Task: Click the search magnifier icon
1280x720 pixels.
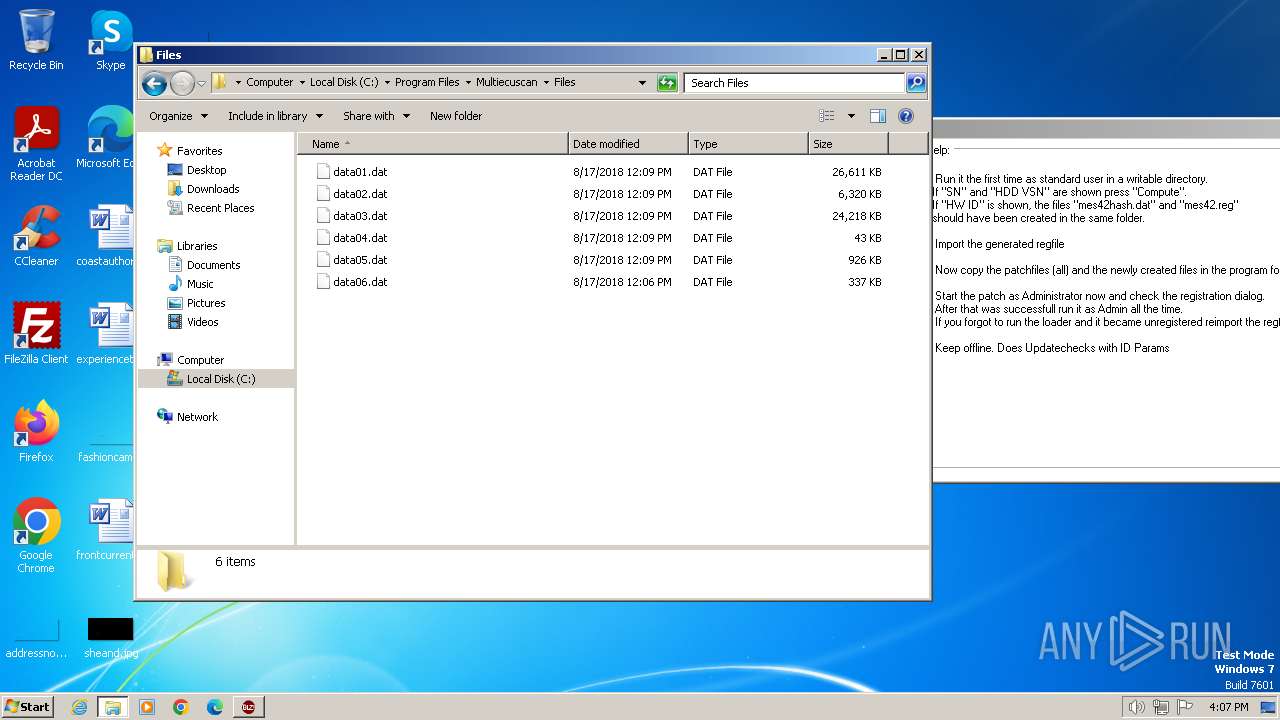Action: 915,83
